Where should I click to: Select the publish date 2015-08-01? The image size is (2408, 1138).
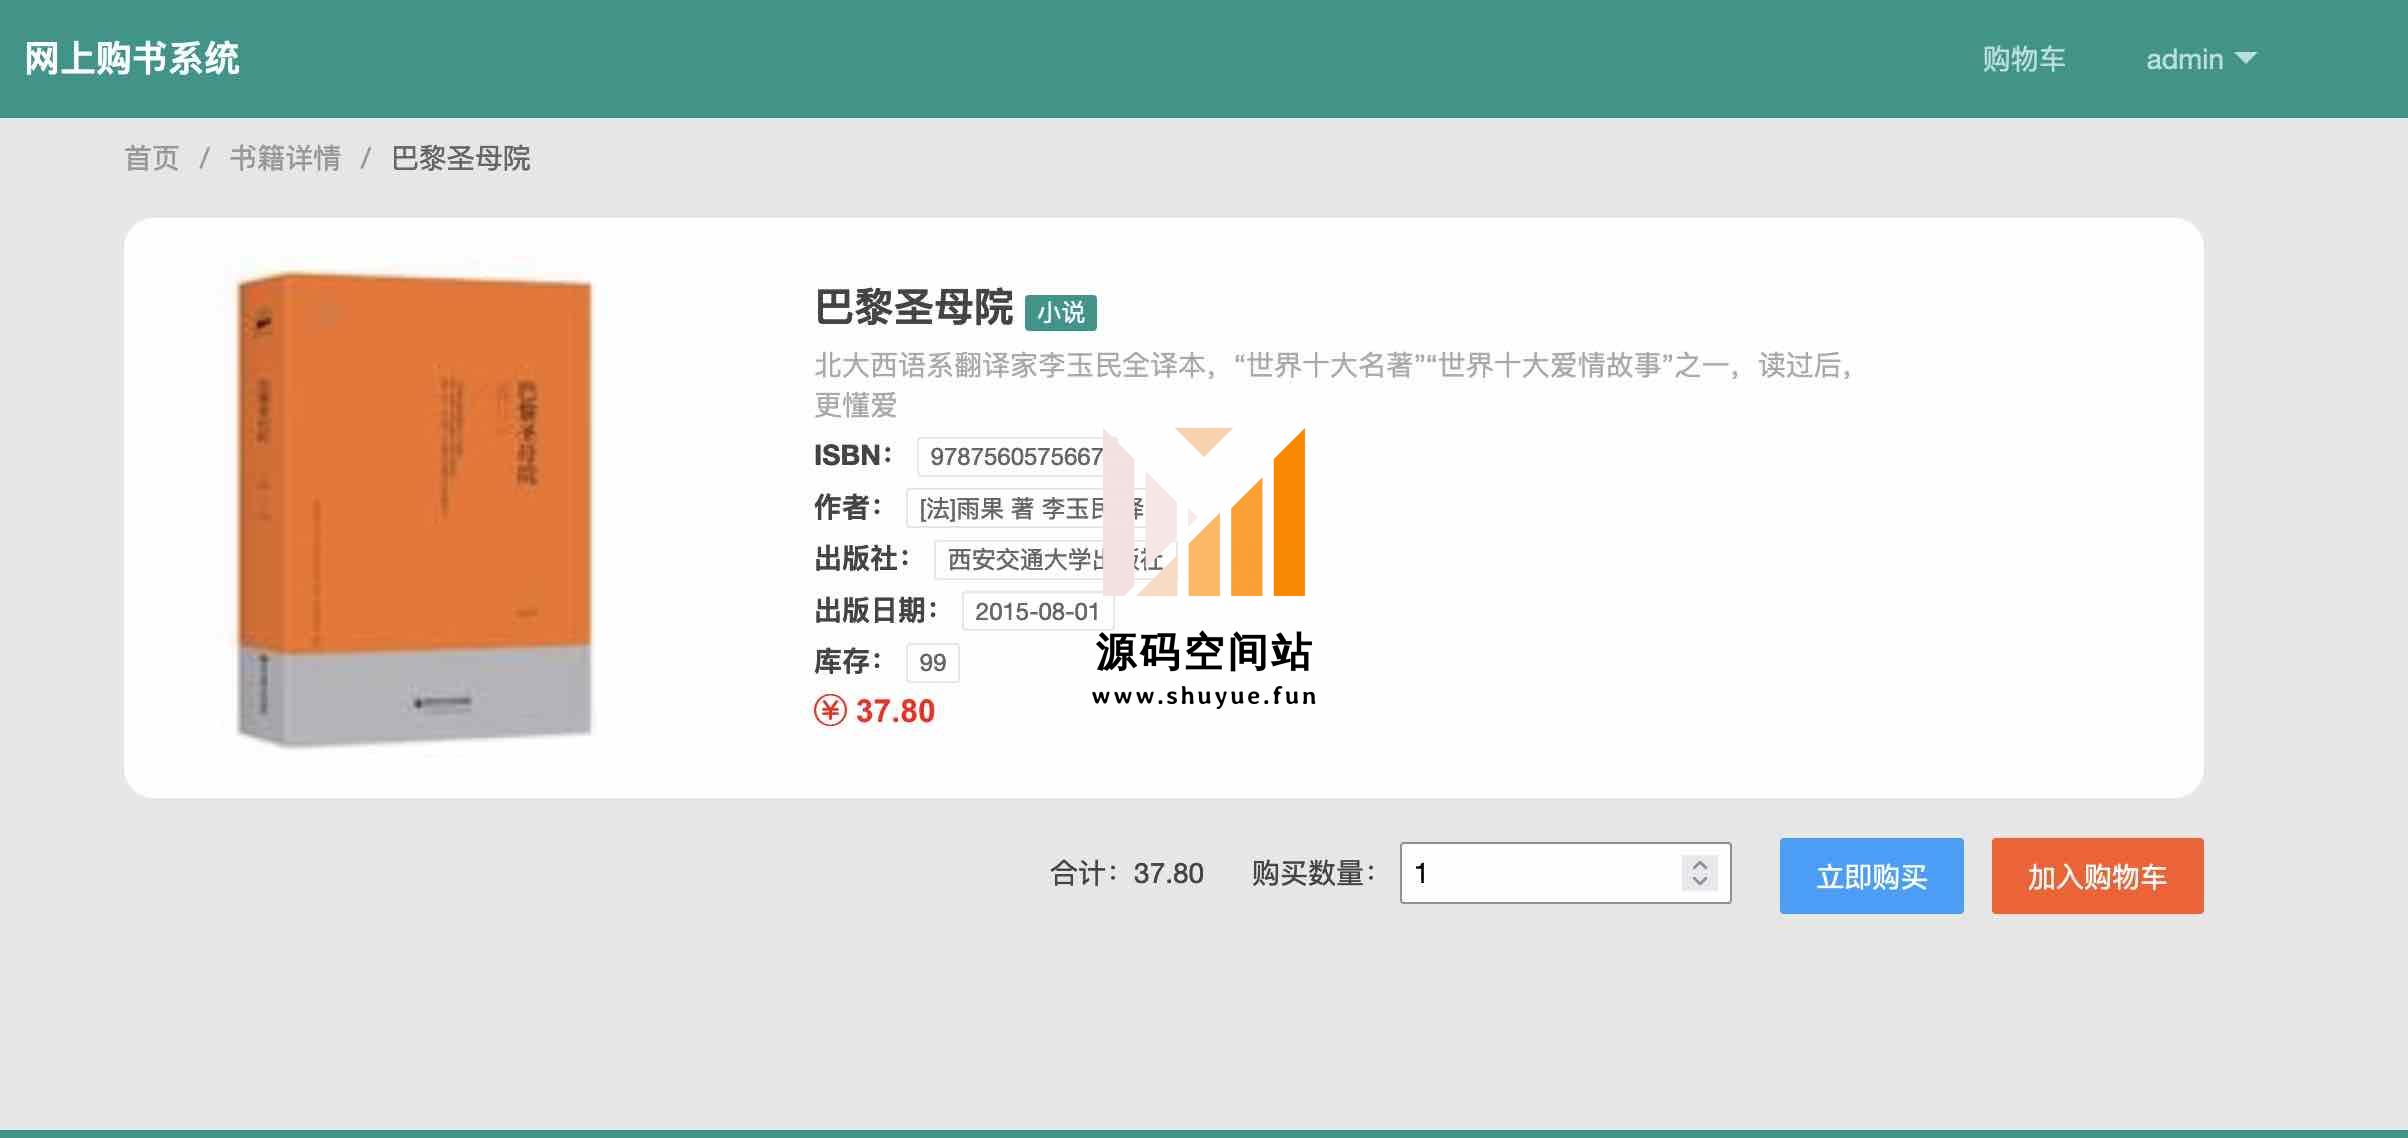(1037, 611)
